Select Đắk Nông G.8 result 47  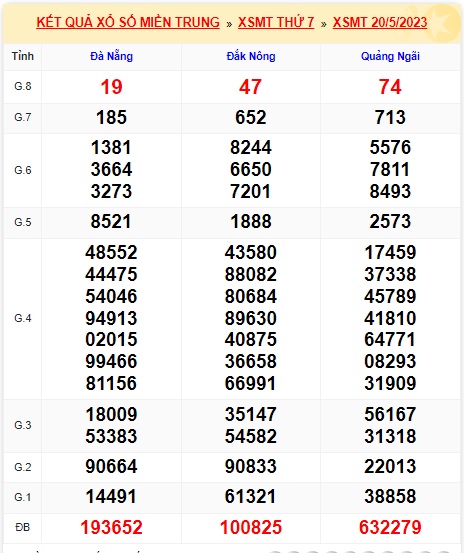point(250,87)
